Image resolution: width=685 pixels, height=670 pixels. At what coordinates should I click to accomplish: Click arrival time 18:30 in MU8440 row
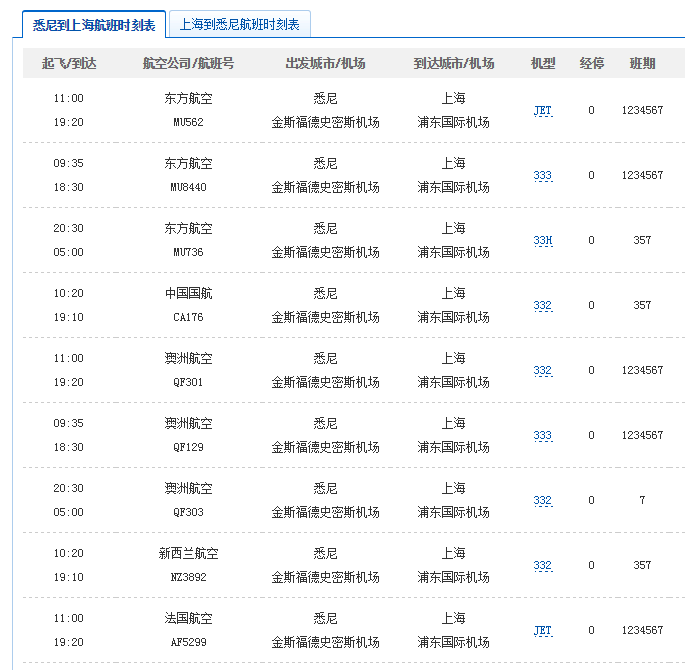click(x=69, y=187)
